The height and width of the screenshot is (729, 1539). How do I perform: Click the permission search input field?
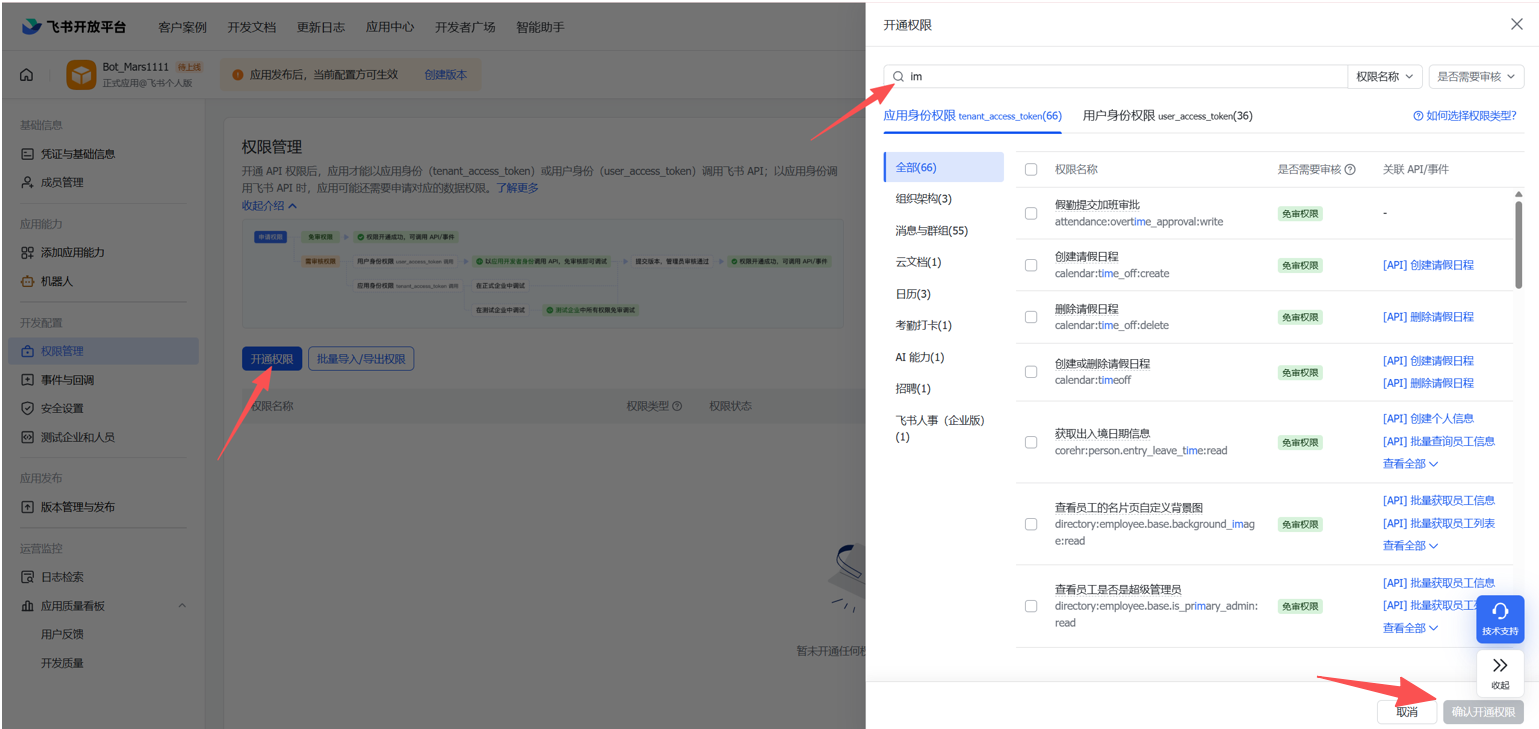(1115, 76)
